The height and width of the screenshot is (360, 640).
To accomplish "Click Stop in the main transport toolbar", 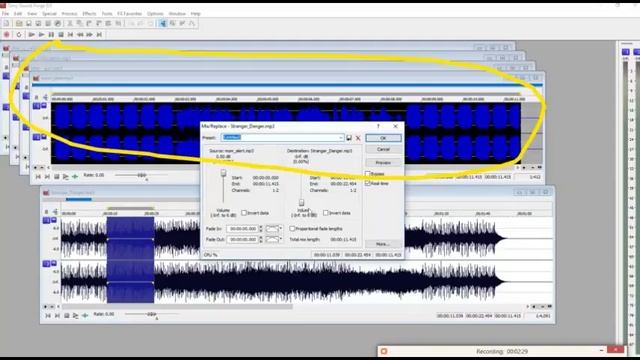I will tap(61, 35).
